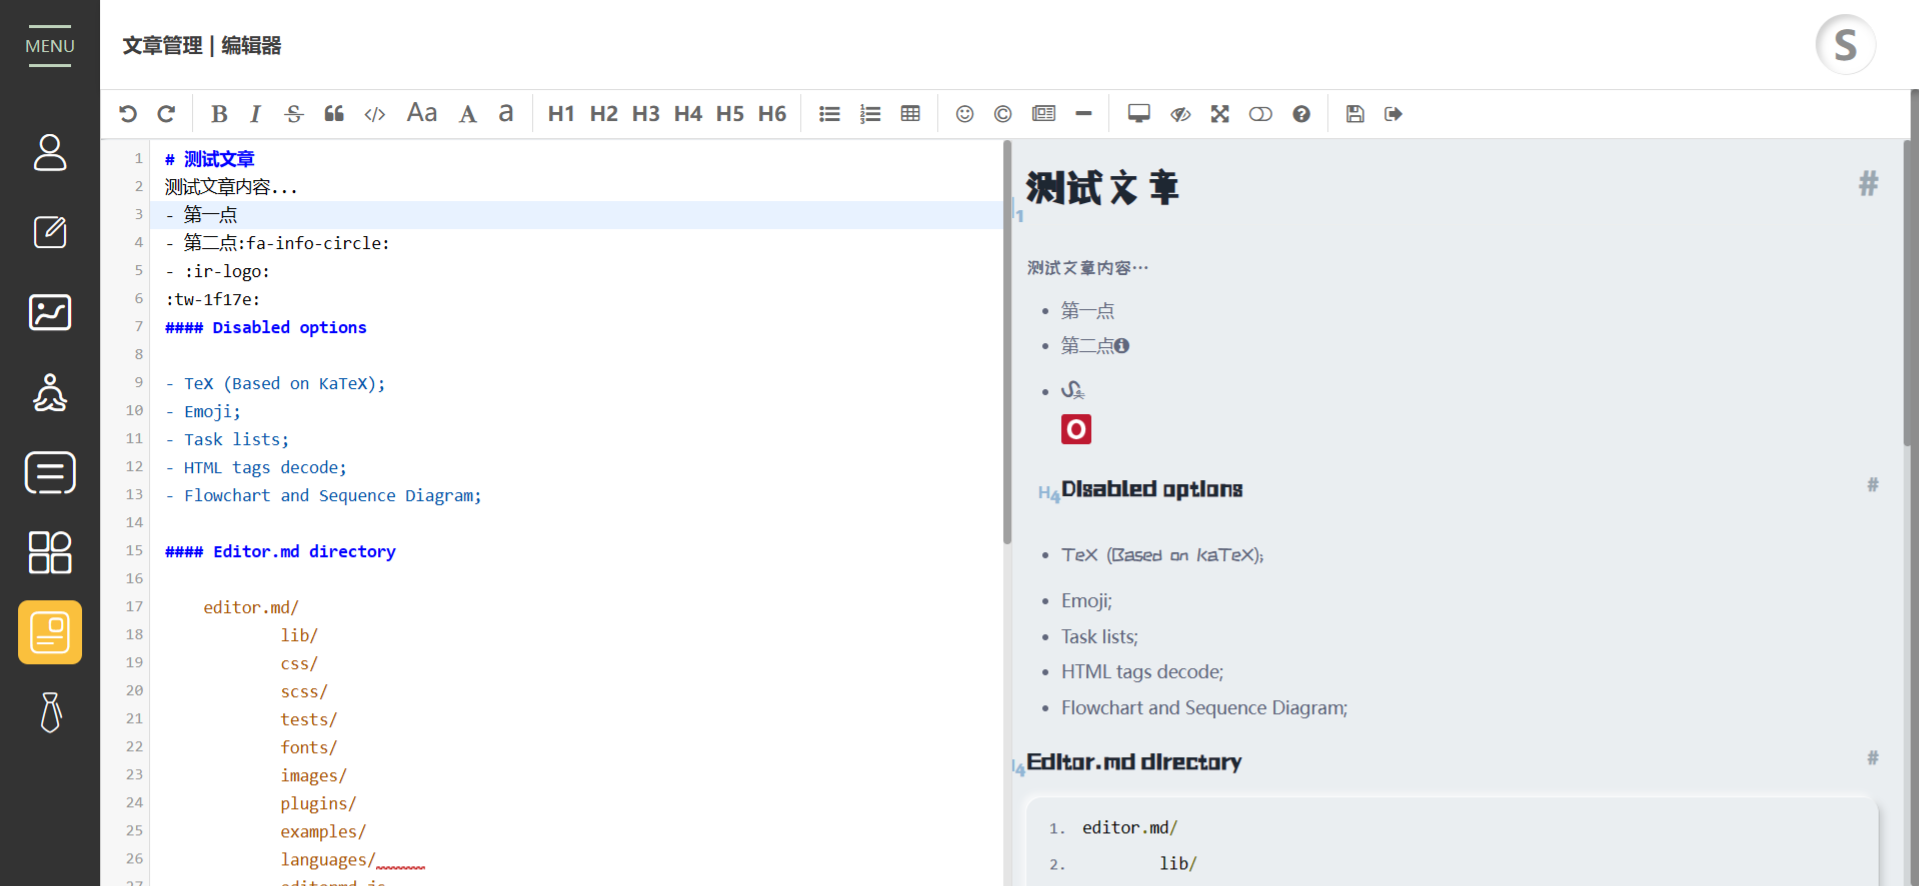Insert an unordered list
The width and height of the screenshot is (1919, 886).
(x=829, y=114)
